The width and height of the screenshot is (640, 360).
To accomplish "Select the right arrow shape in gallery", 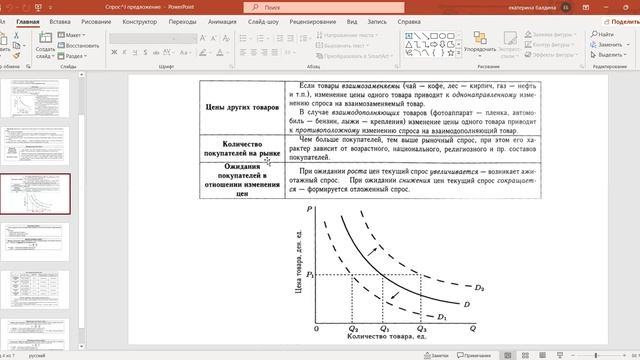I will pos(434,44).
